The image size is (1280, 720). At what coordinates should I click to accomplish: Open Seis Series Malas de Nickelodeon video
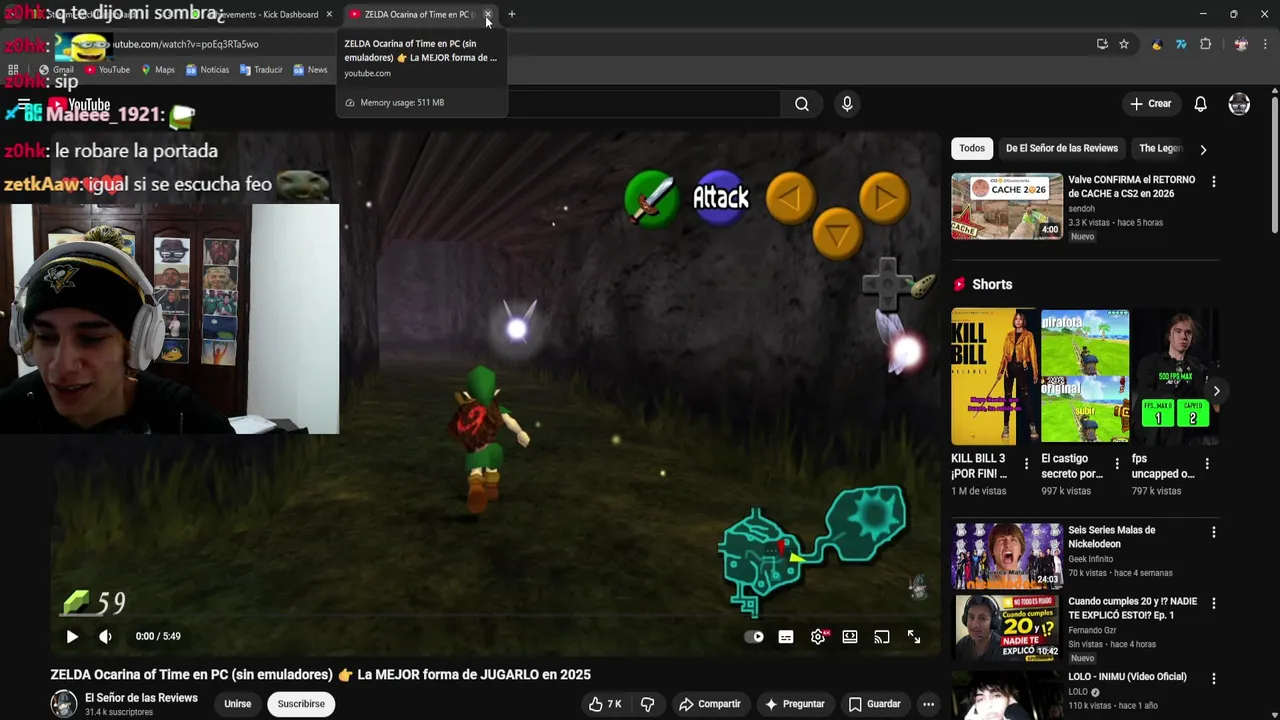pos(1111,537)
